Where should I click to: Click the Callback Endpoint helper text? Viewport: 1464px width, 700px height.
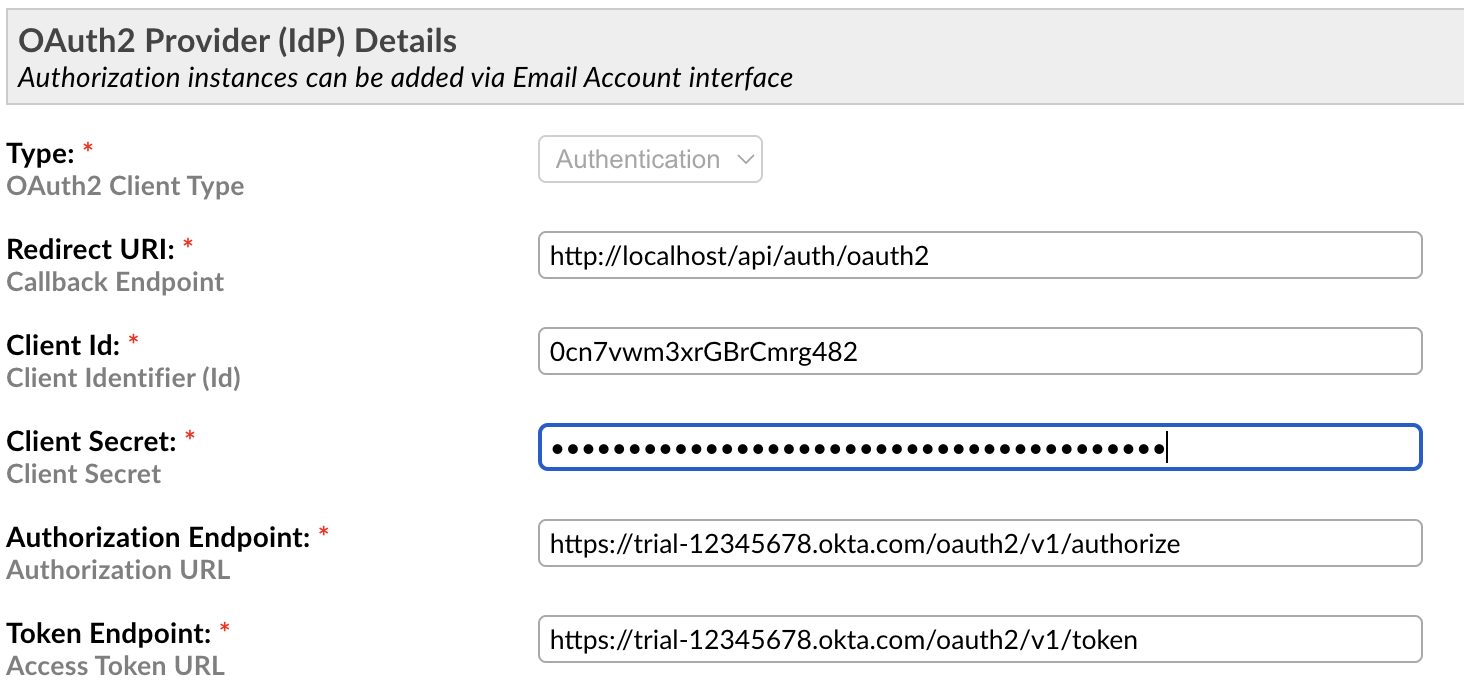115,282
